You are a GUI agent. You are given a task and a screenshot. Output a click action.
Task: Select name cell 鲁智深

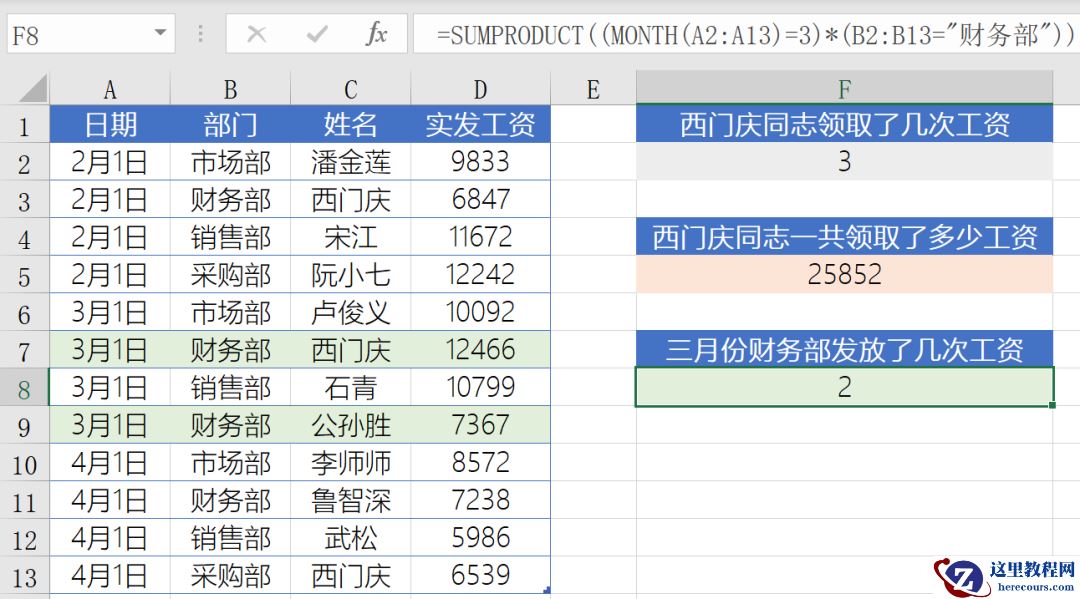[351, 500]
